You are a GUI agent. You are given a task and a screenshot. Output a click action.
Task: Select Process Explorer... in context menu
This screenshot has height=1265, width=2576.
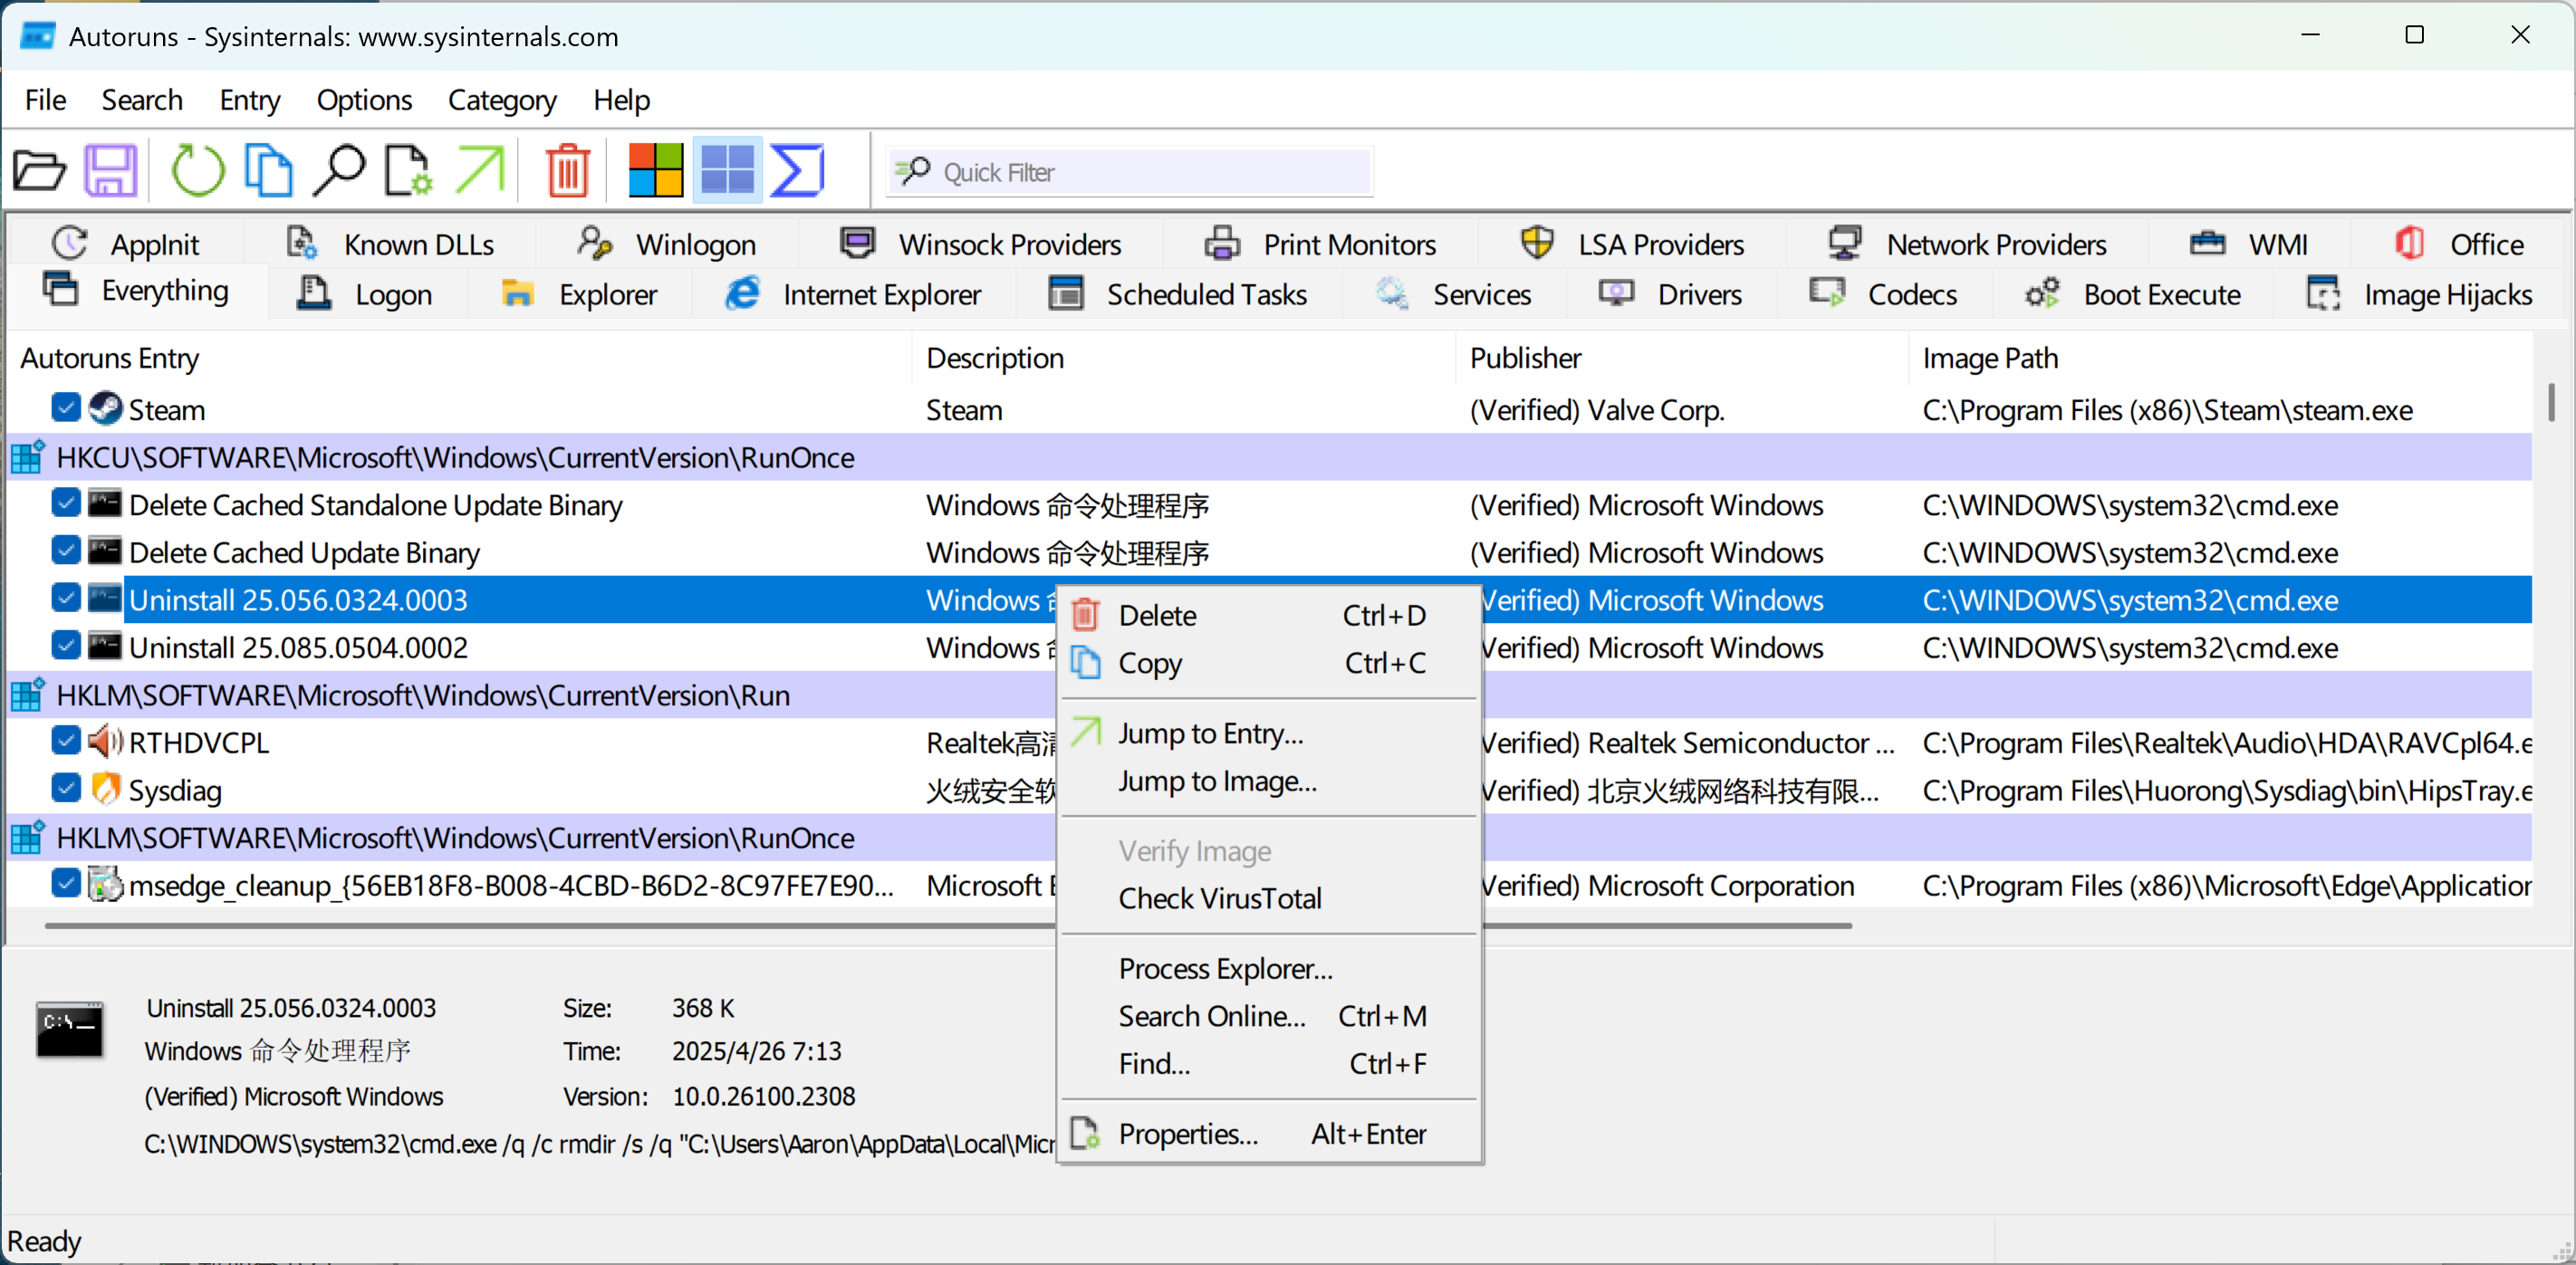[1268, 968]
